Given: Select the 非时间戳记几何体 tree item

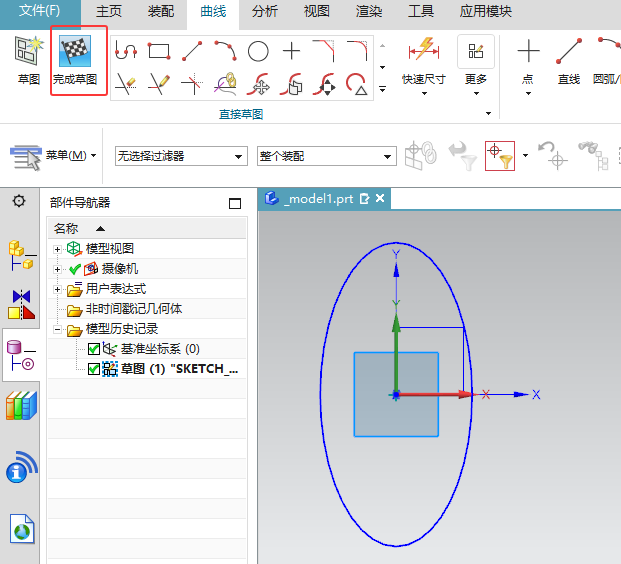Looking at the screenshot, I should tap(133, 309).
